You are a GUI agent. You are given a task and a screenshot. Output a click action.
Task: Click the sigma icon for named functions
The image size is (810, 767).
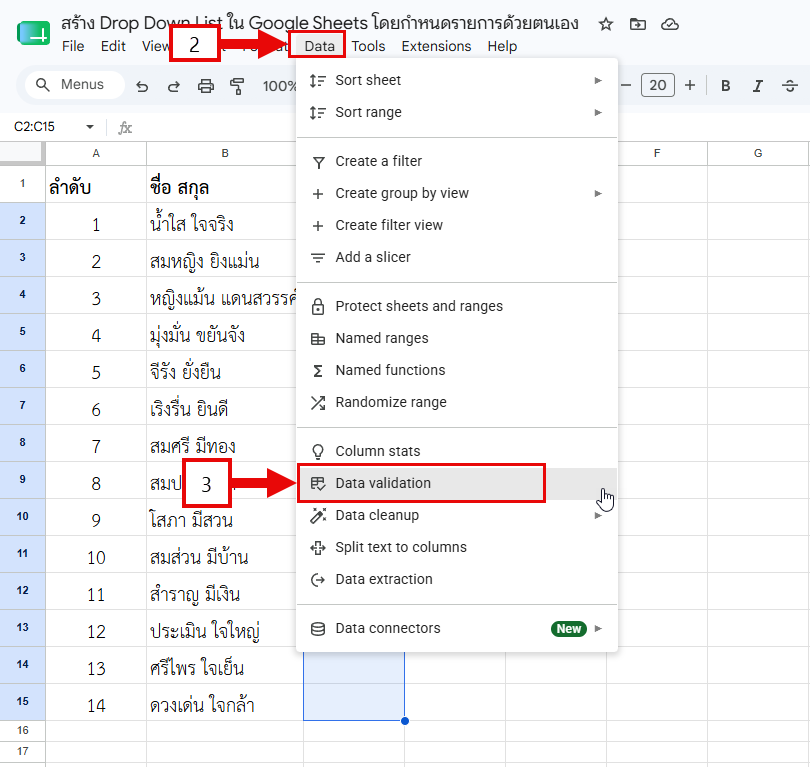tap(318, 371)
